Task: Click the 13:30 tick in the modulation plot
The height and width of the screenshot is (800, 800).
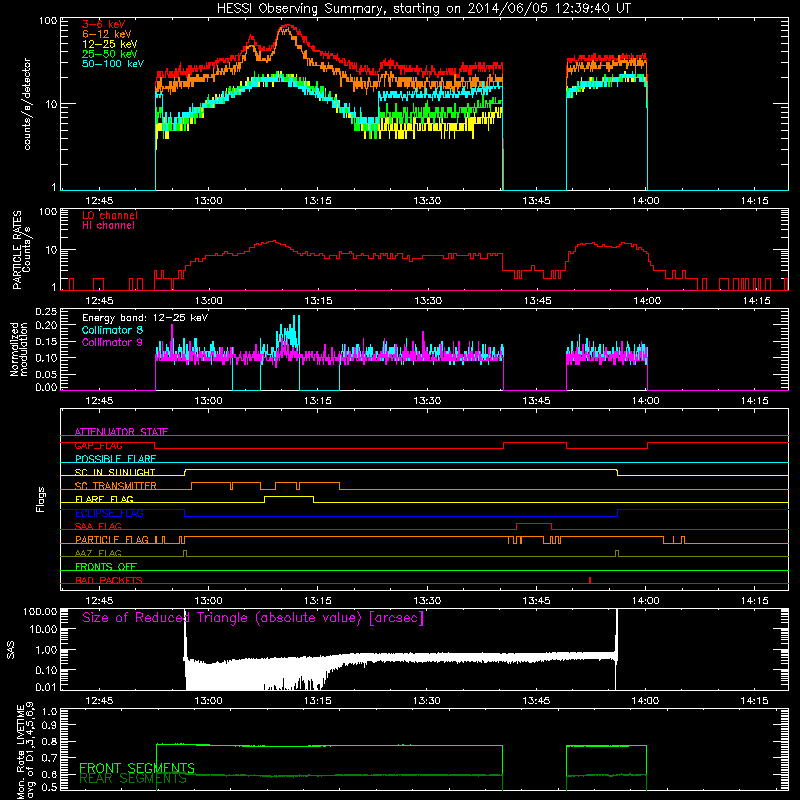Action: coord(427,401)
